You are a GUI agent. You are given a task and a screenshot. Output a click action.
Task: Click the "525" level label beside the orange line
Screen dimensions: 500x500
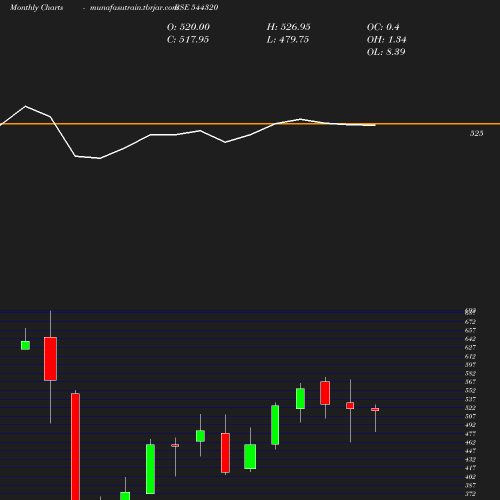point(477,133)
